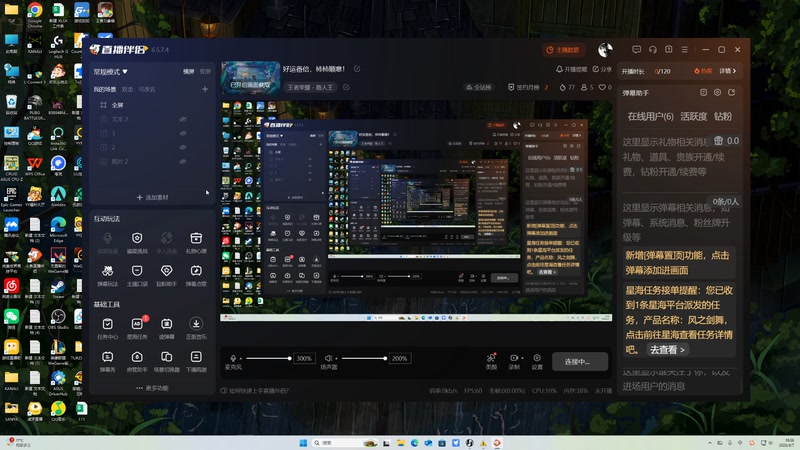Screen dimensions: 800x450
Task: Click the 录制 record icon
Action: 514,360
